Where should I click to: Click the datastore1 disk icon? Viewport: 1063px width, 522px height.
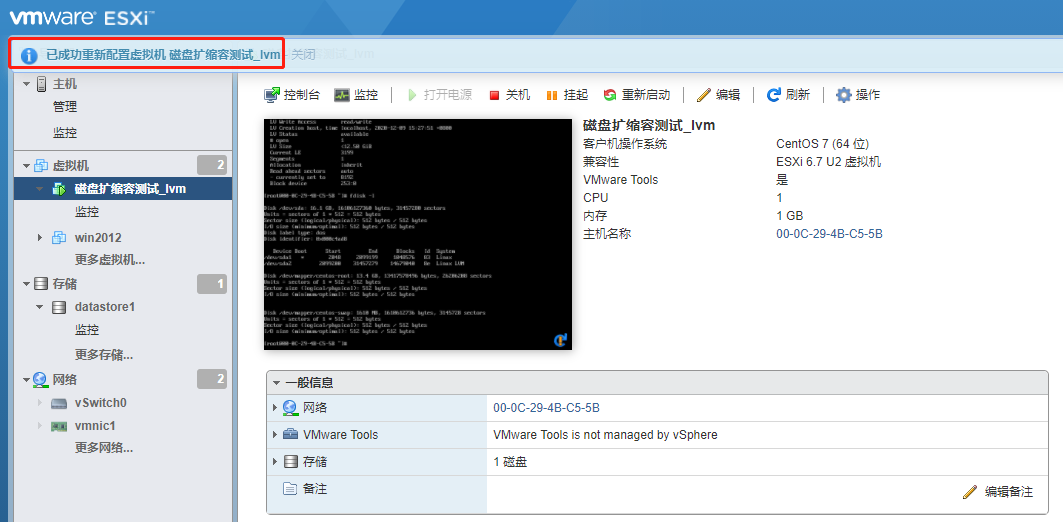pos(59,307)
